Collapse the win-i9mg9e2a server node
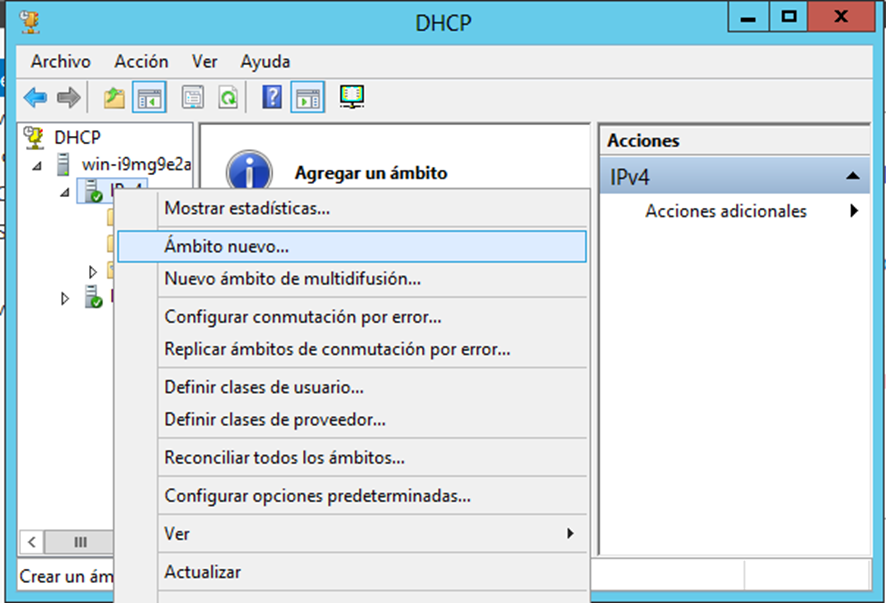Image resolution: width=886 pixels, height=603 pixels. click(38, 164)
